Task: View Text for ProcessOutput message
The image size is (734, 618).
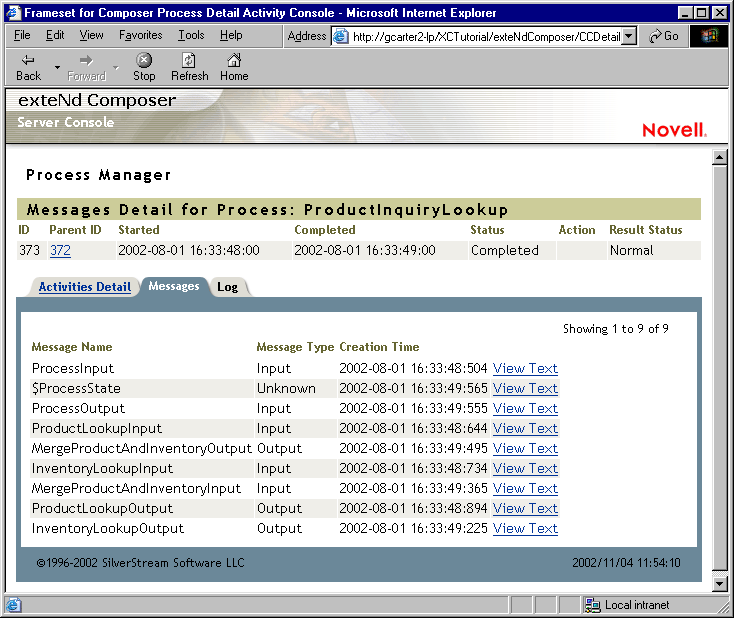Action: tap(525, 408)
